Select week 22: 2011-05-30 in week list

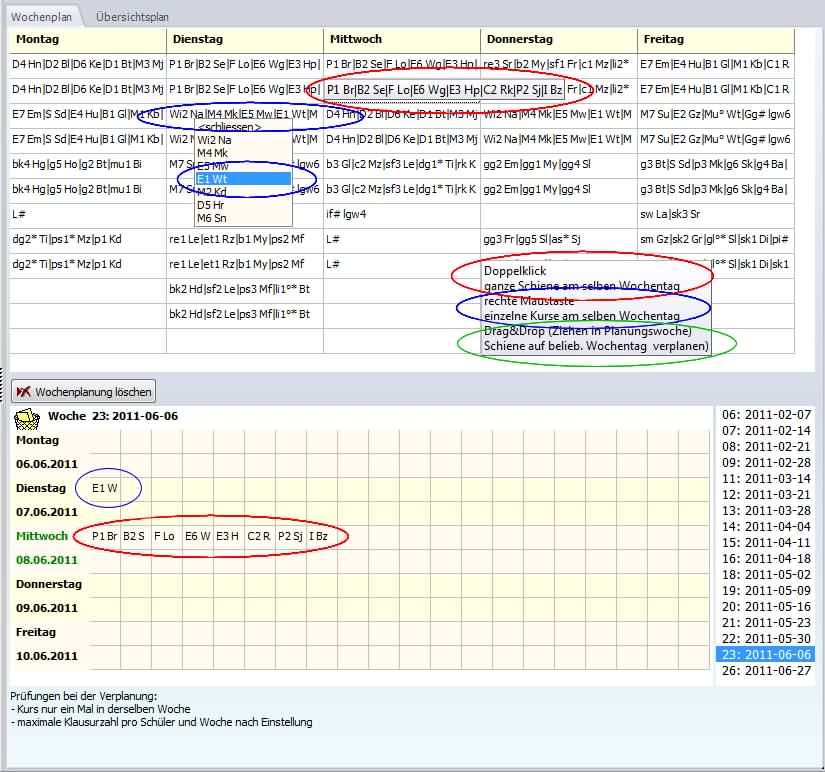(x=766, y=638)
